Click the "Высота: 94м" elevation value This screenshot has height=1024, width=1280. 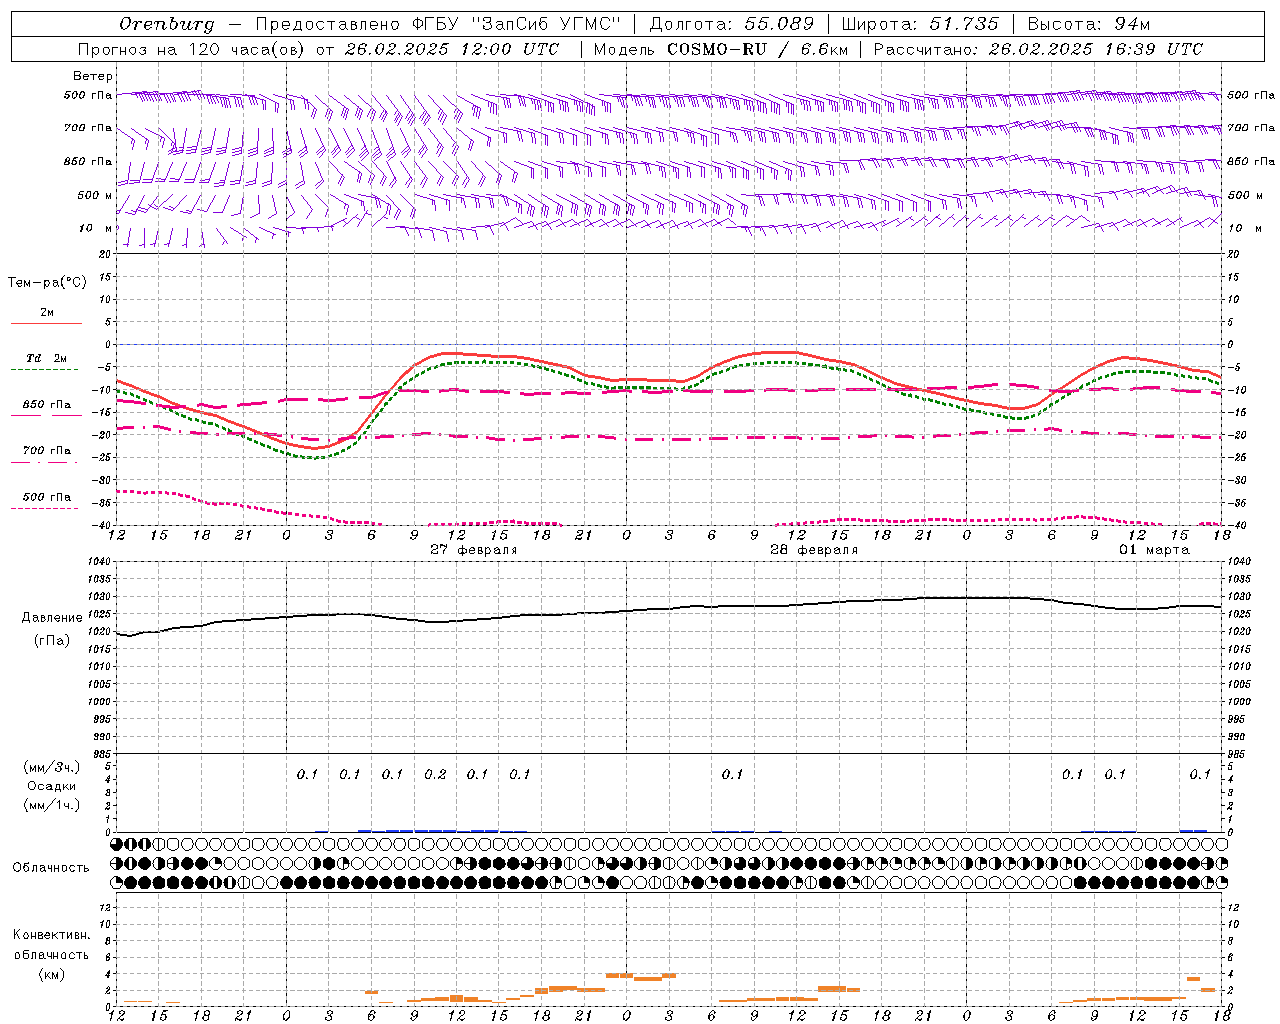coord(1089,24)
